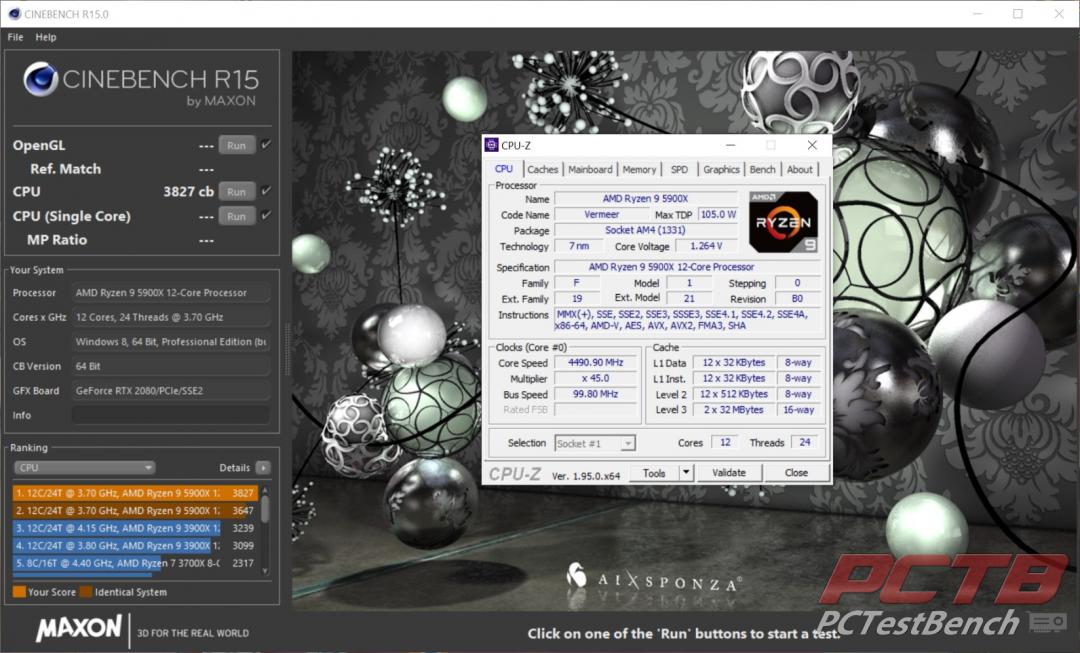Switch to the Bench tab
Screen dimensions: 1080x653
[x=762, y=169]
